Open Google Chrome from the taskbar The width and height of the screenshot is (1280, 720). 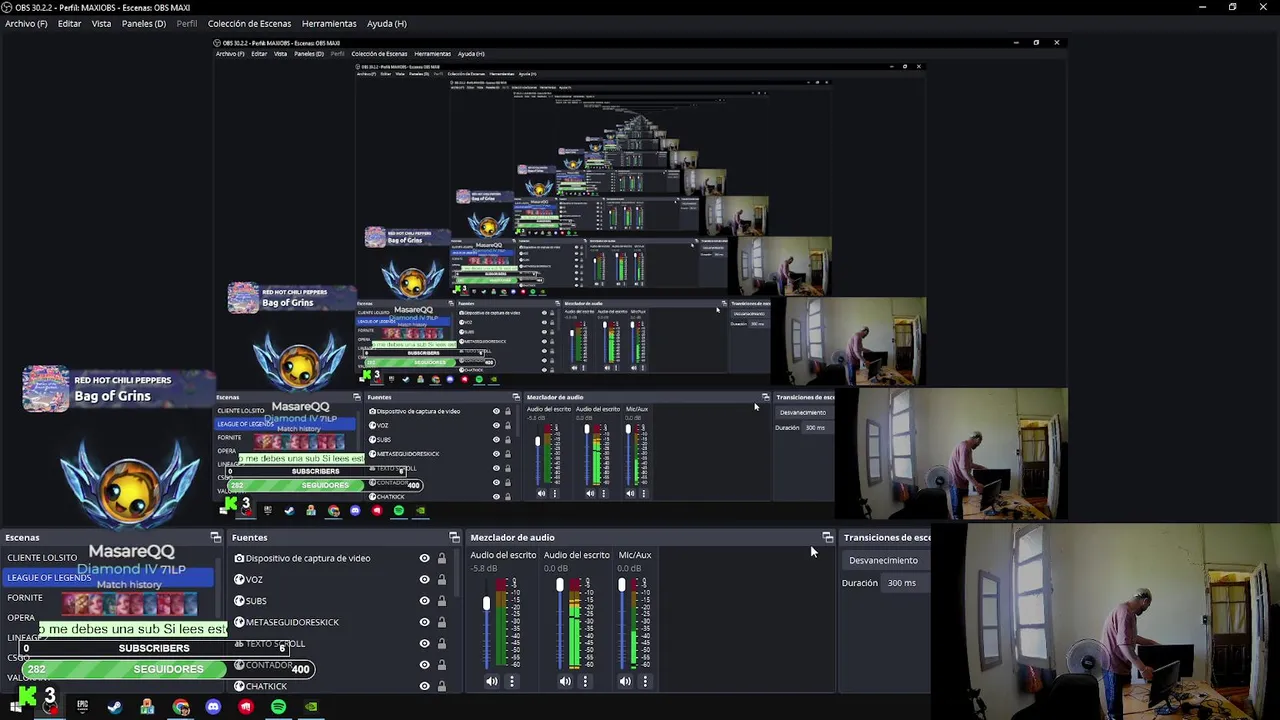(x=181, y=707)
